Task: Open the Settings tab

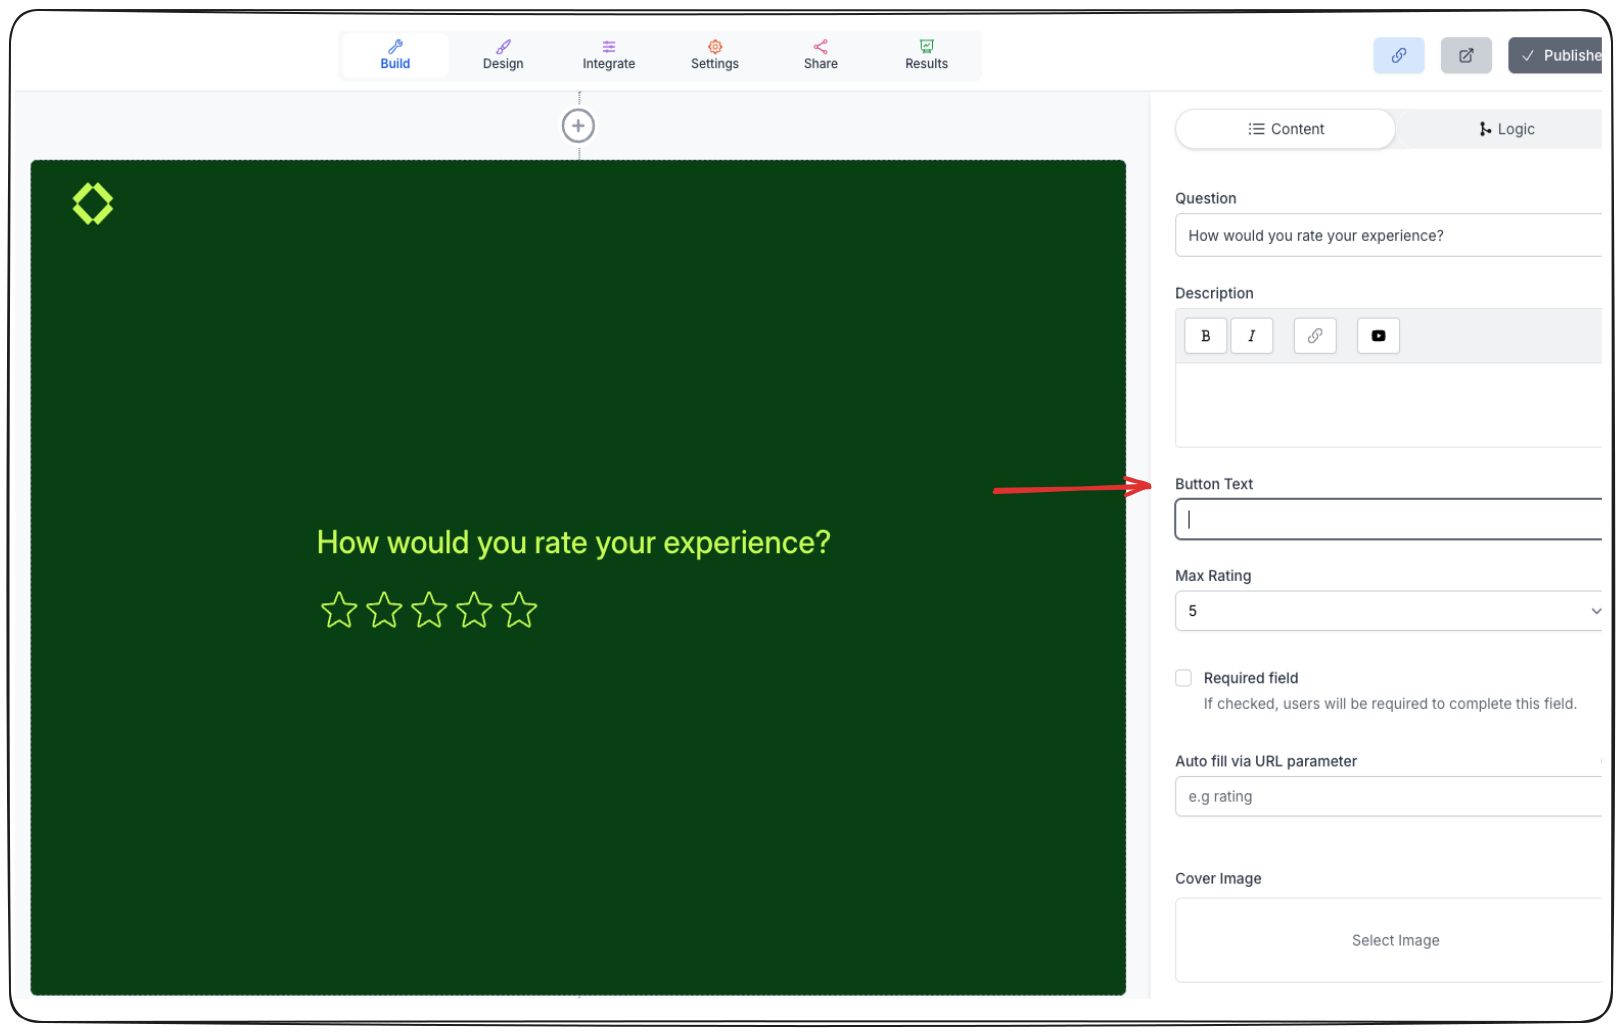Action: [x=715, y=55]
